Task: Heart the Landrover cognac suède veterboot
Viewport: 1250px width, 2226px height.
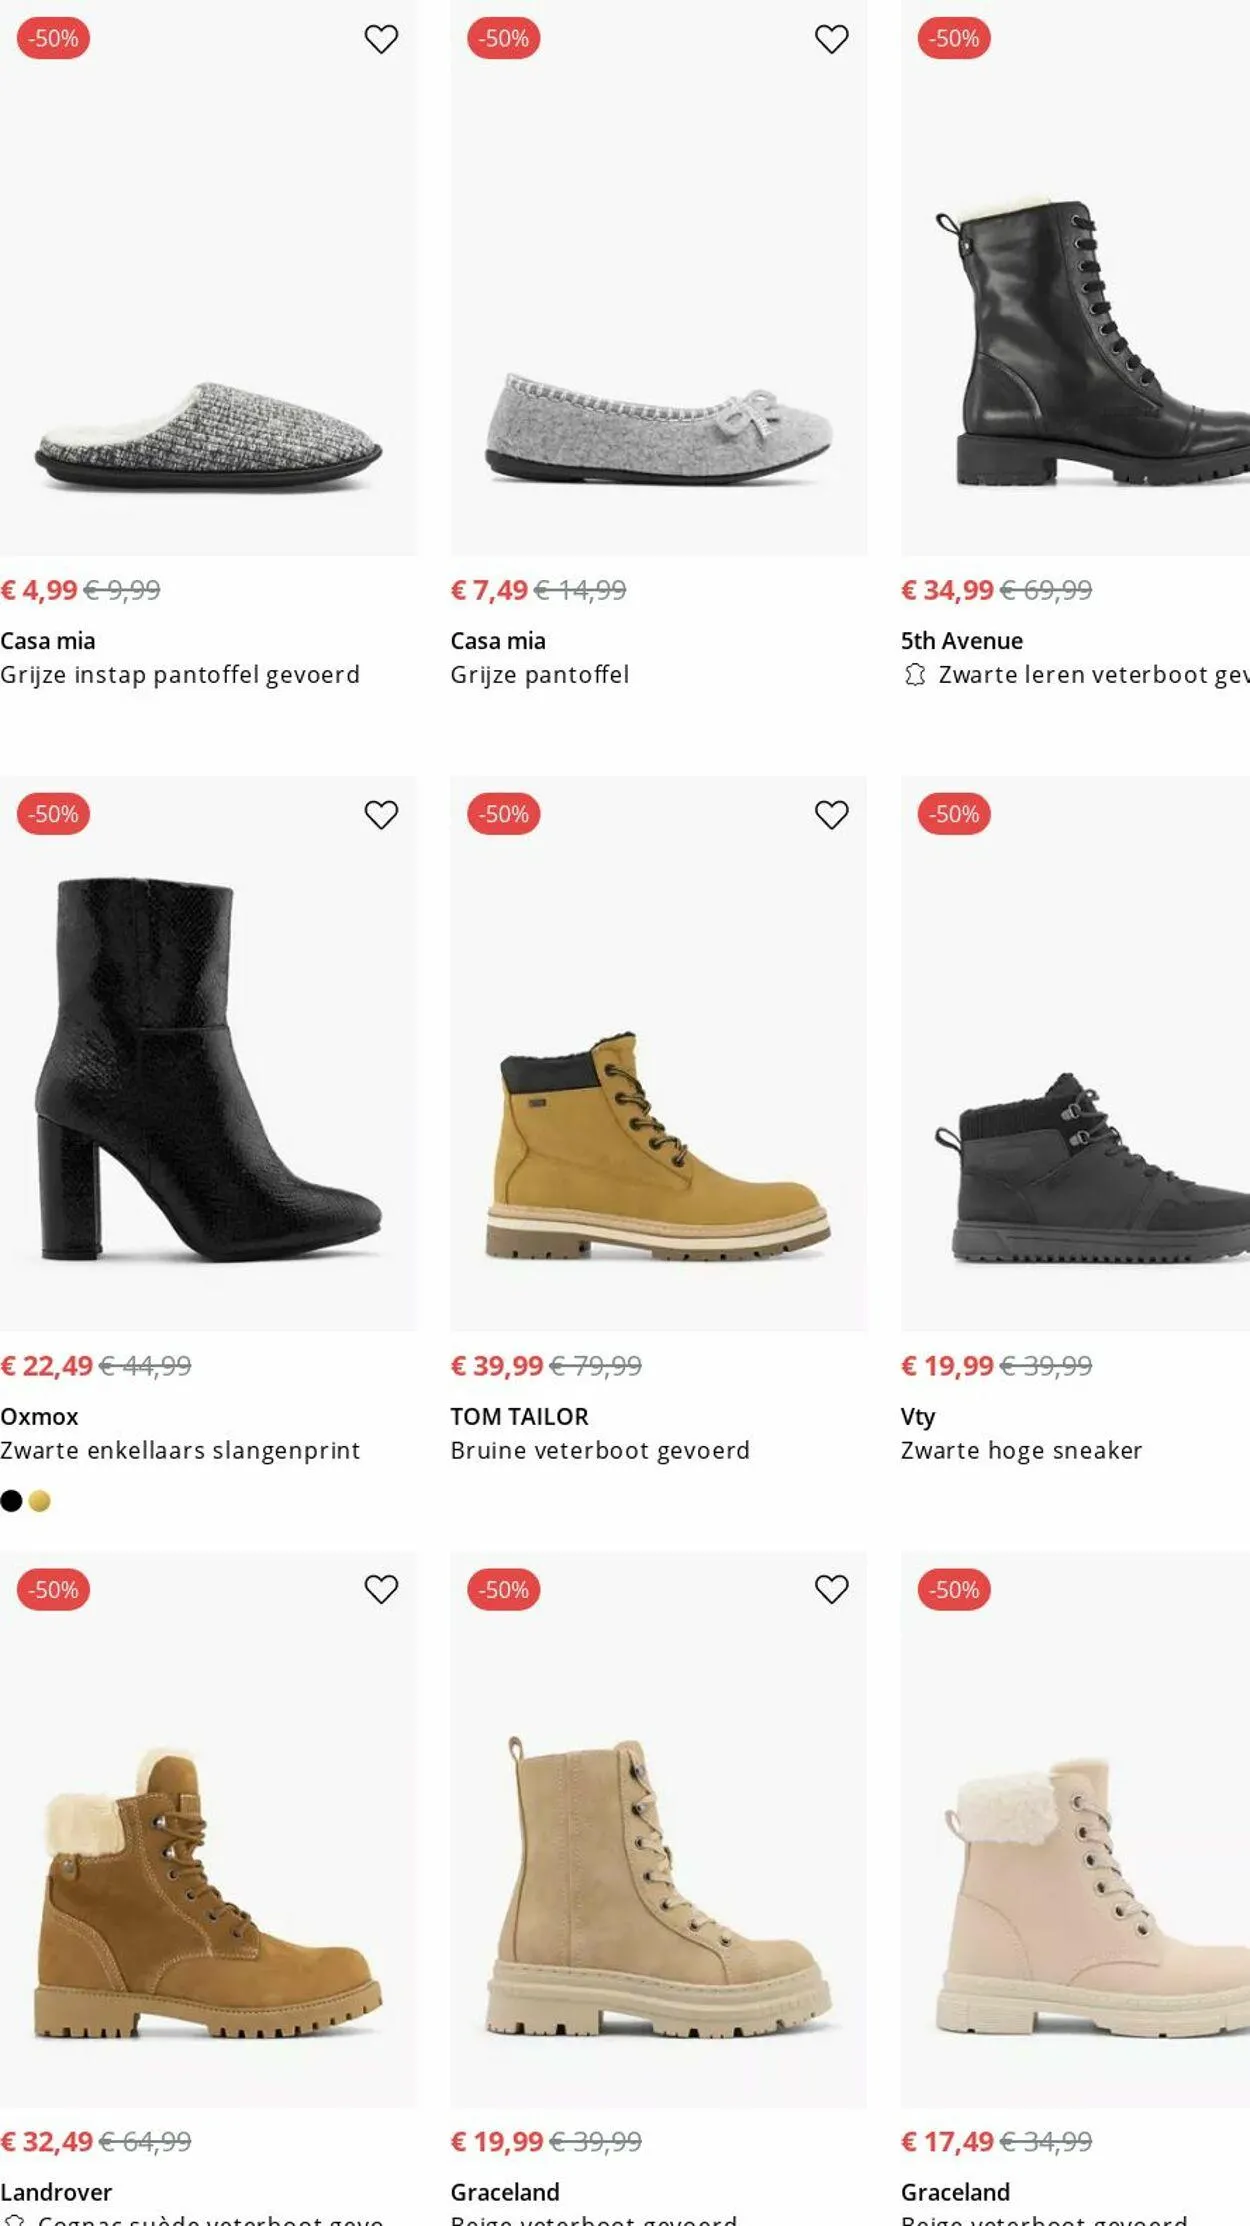Action: coord(381,1589)
